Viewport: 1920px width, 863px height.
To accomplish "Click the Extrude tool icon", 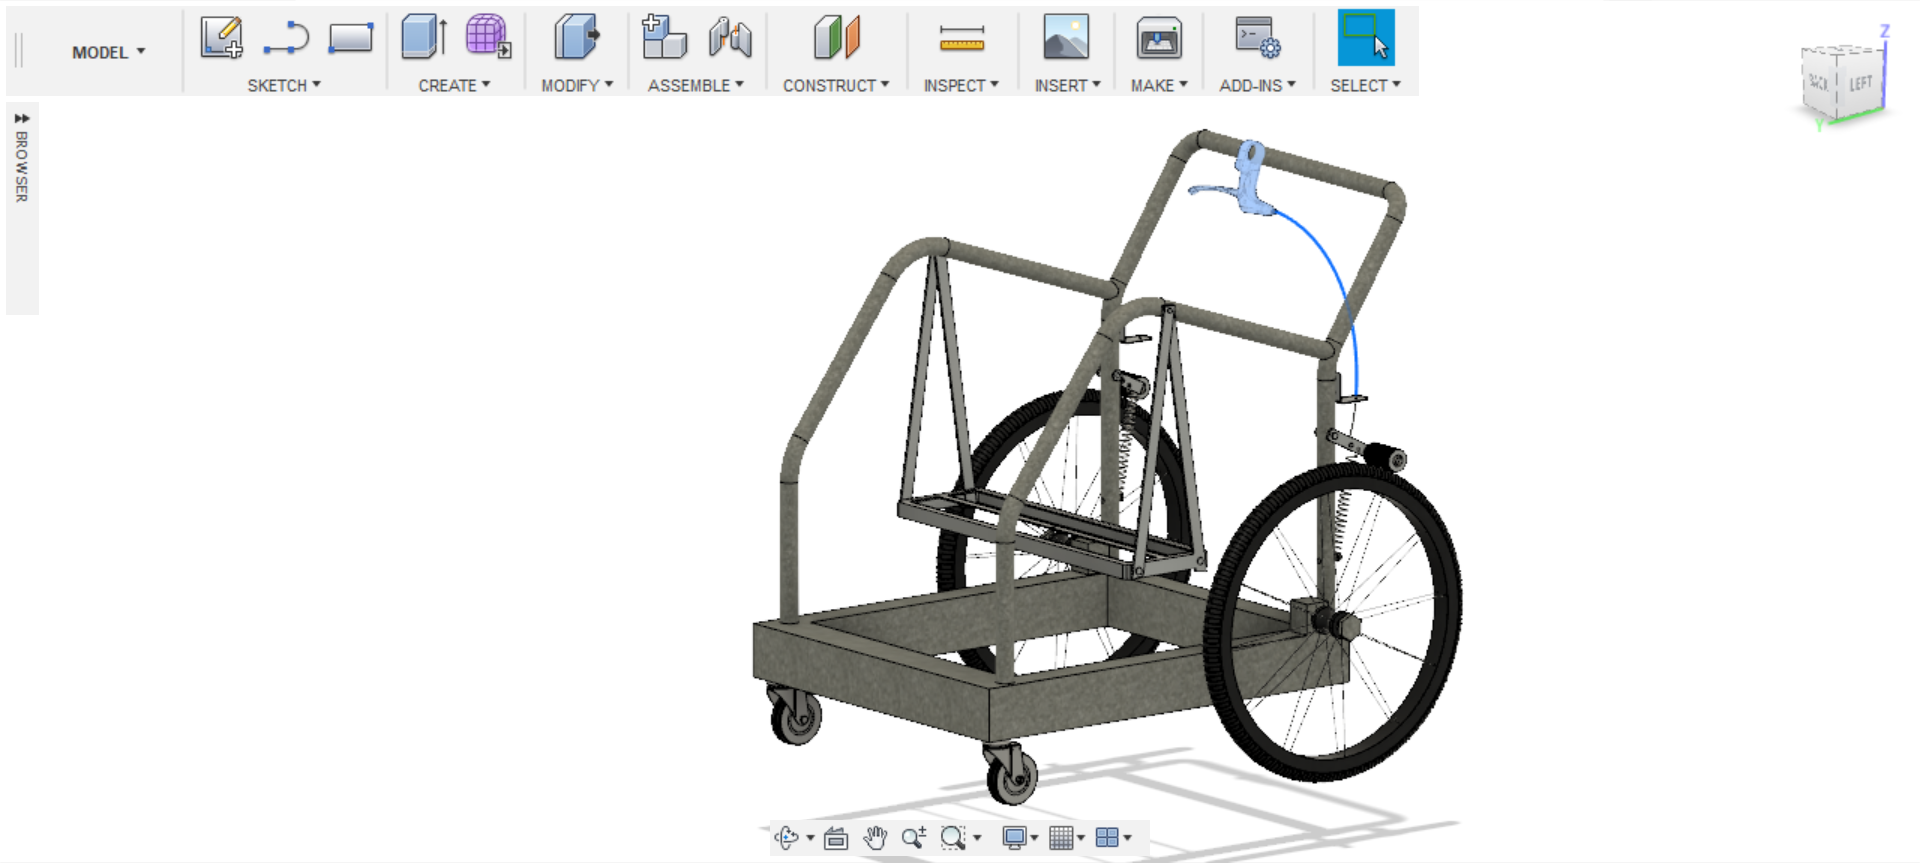I will [424, 38].
